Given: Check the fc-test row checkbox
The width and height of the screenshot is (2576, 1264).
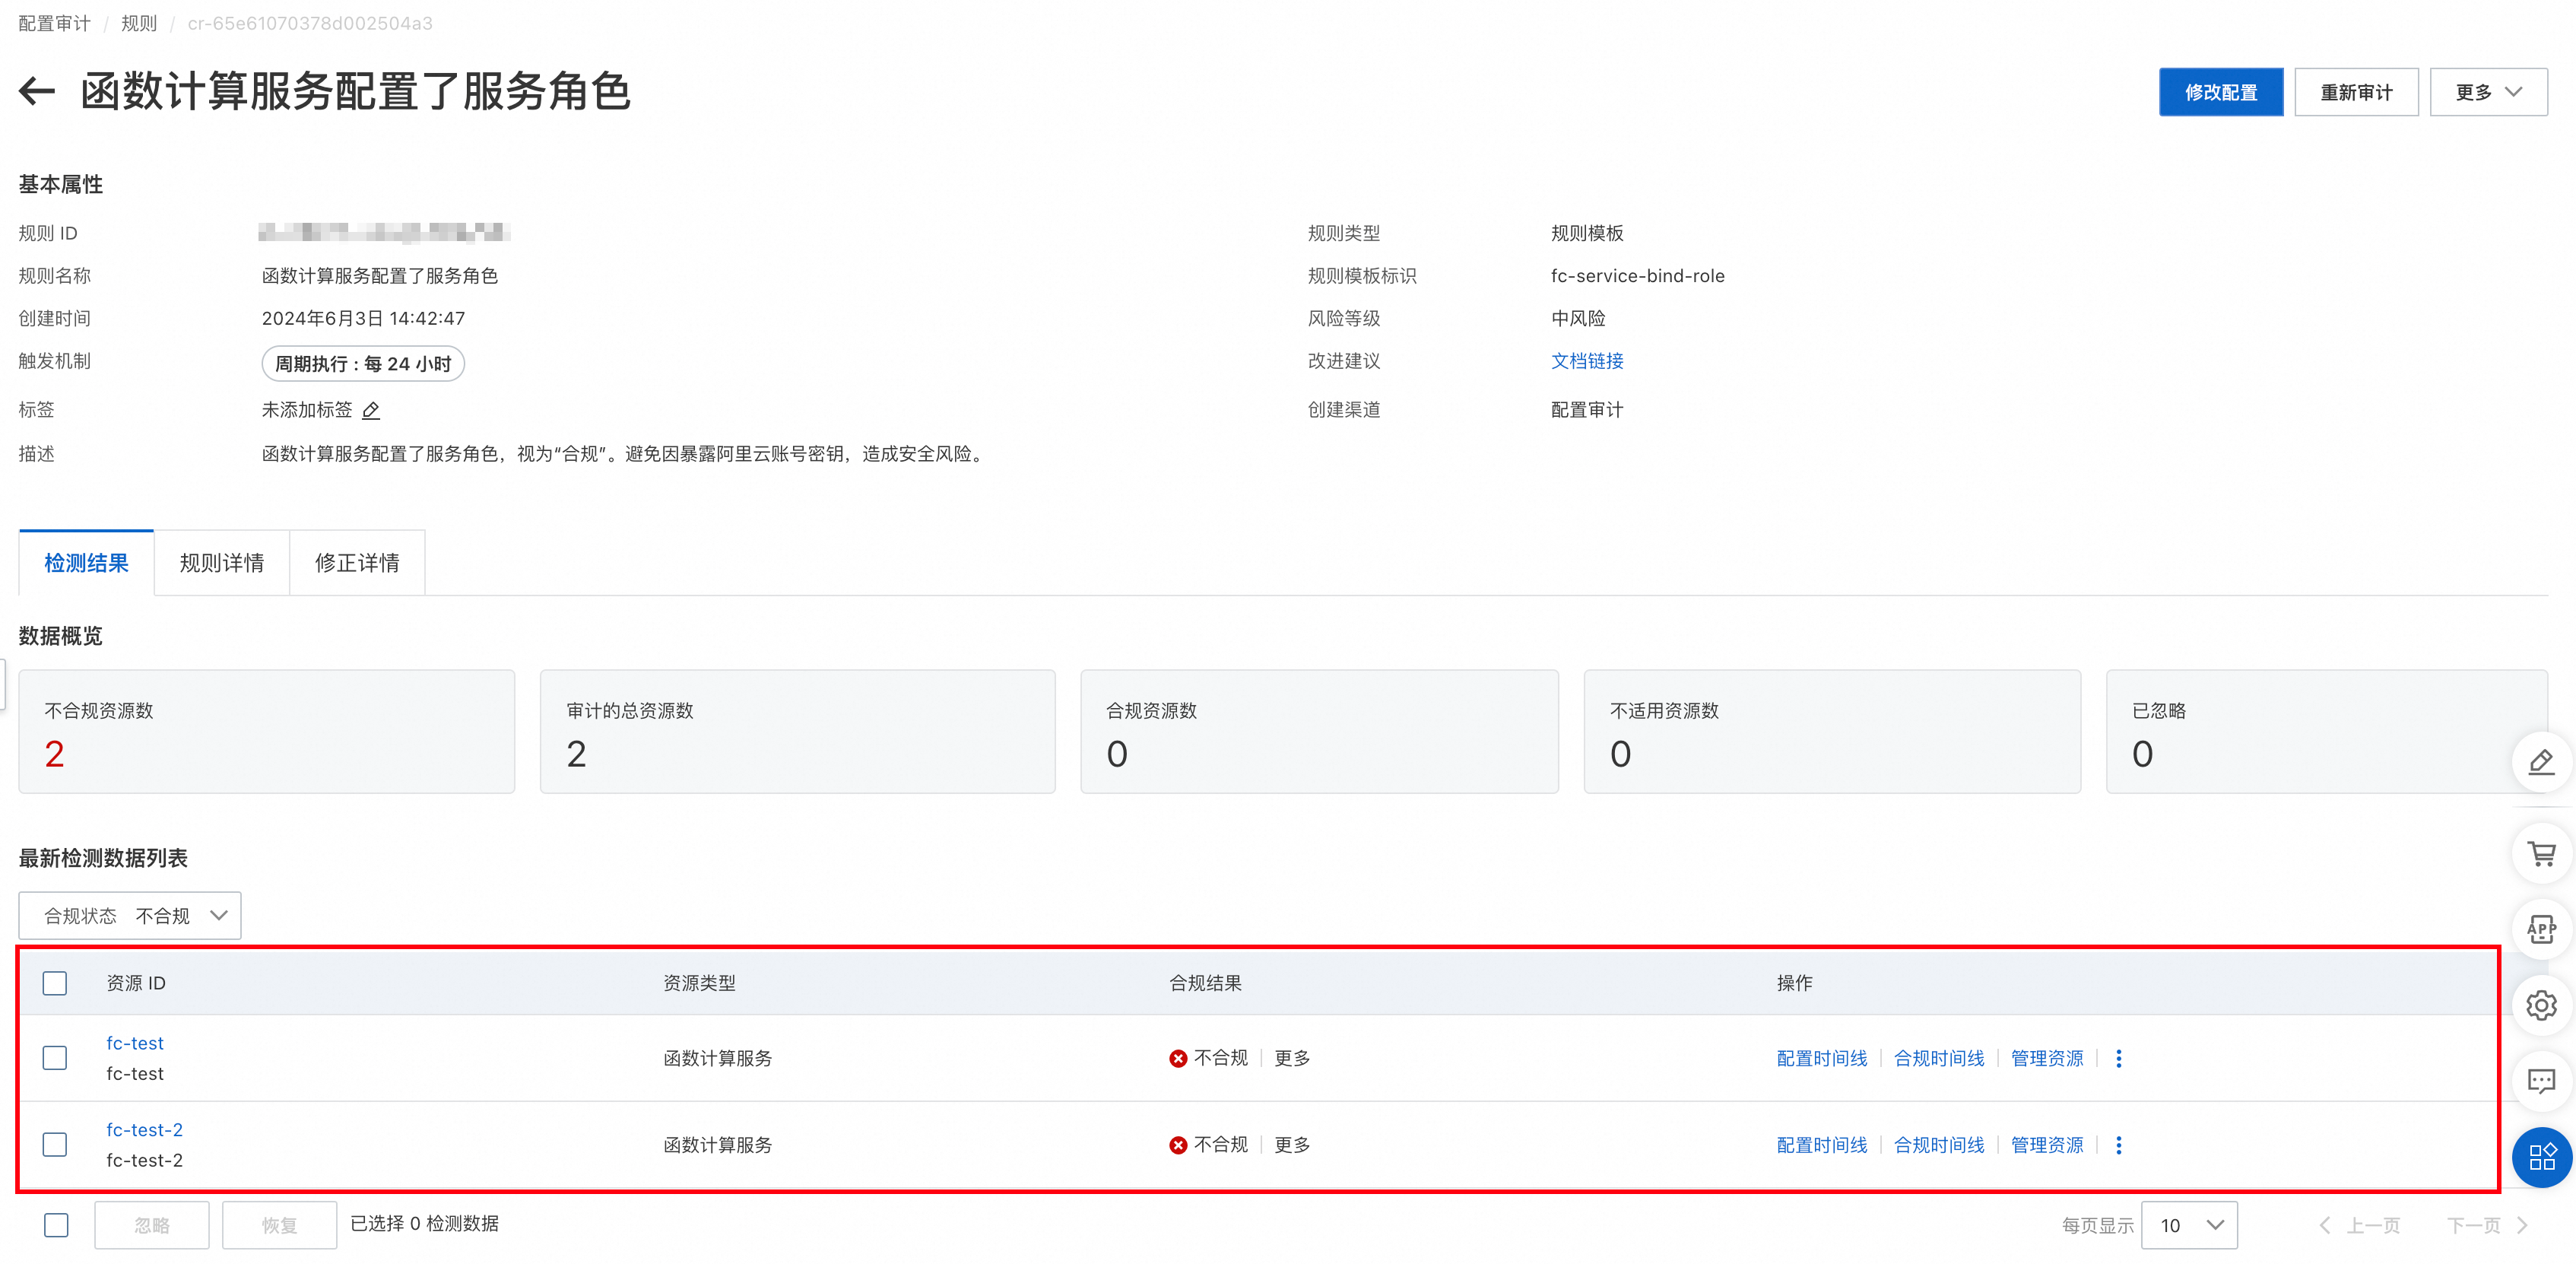Looking at the screenshot, I should click(55, 1058).
